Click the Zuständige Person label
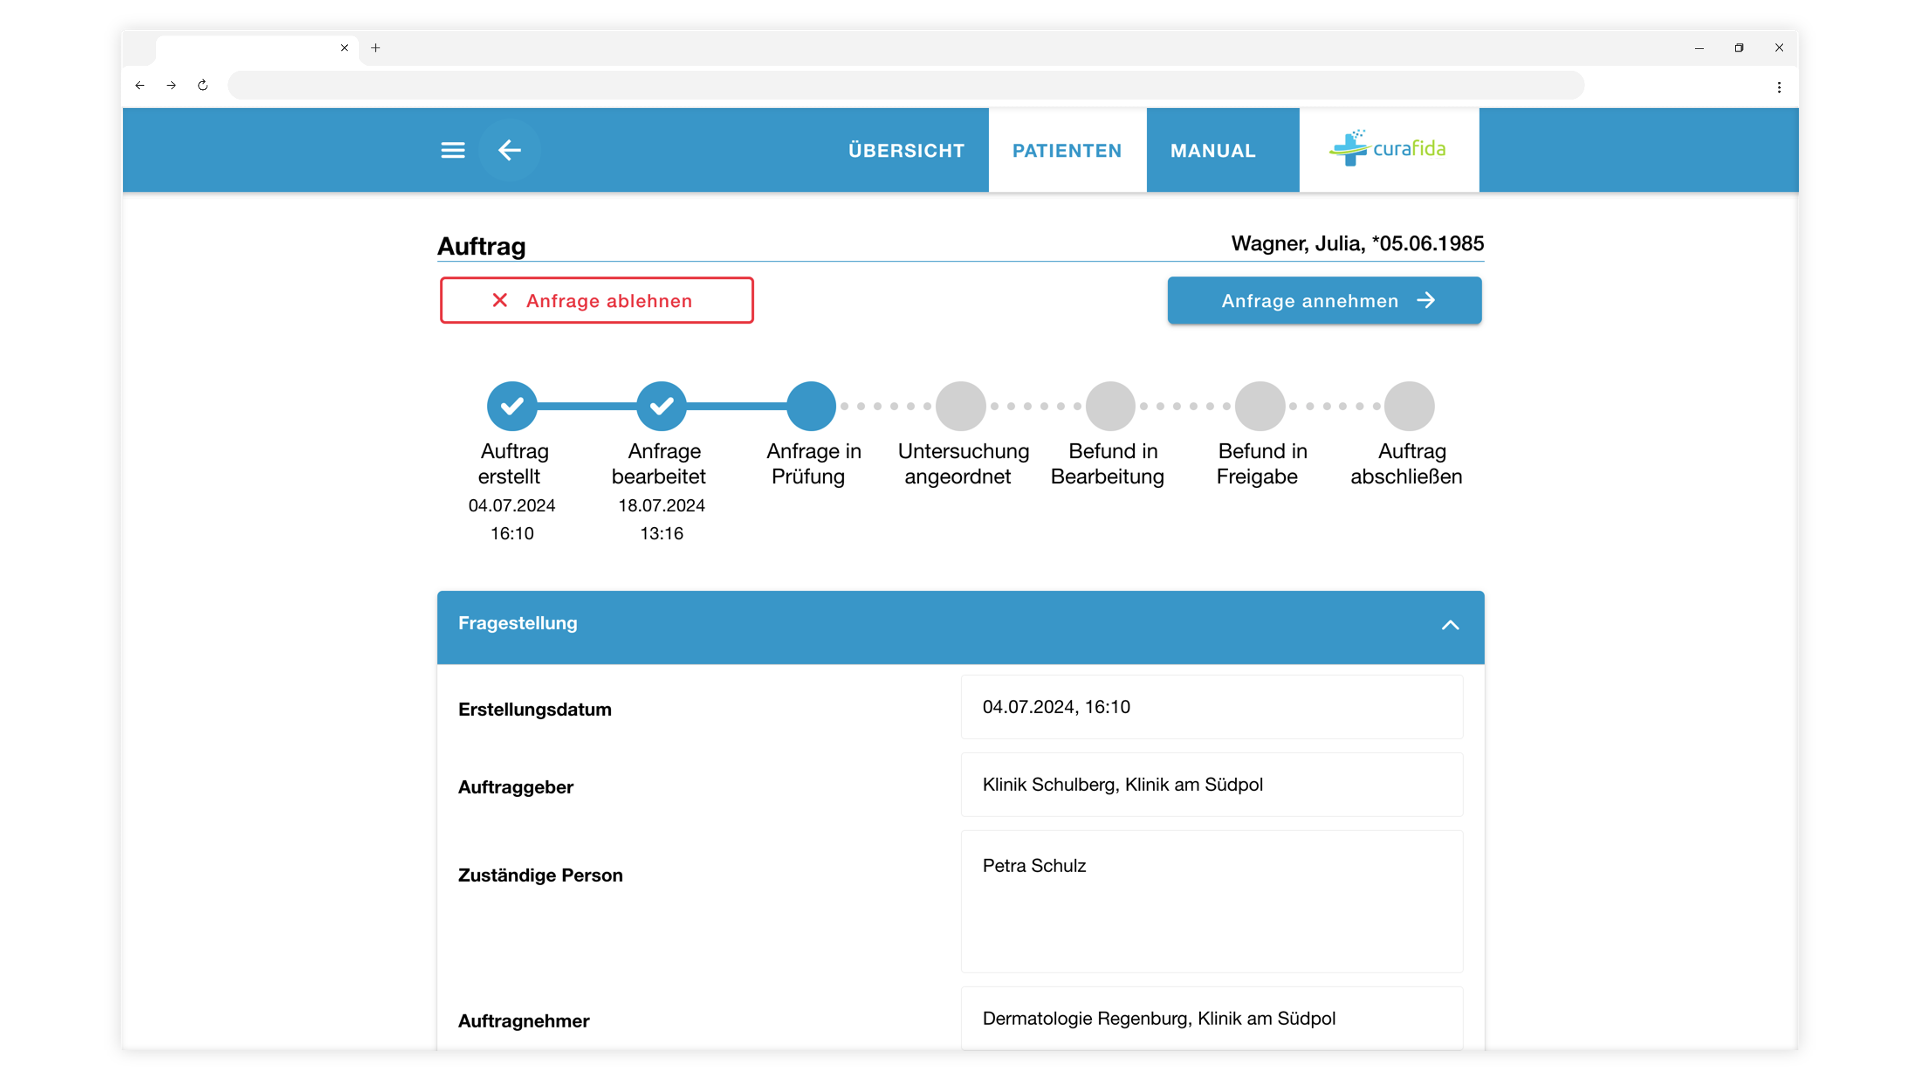 pos(541,875)
